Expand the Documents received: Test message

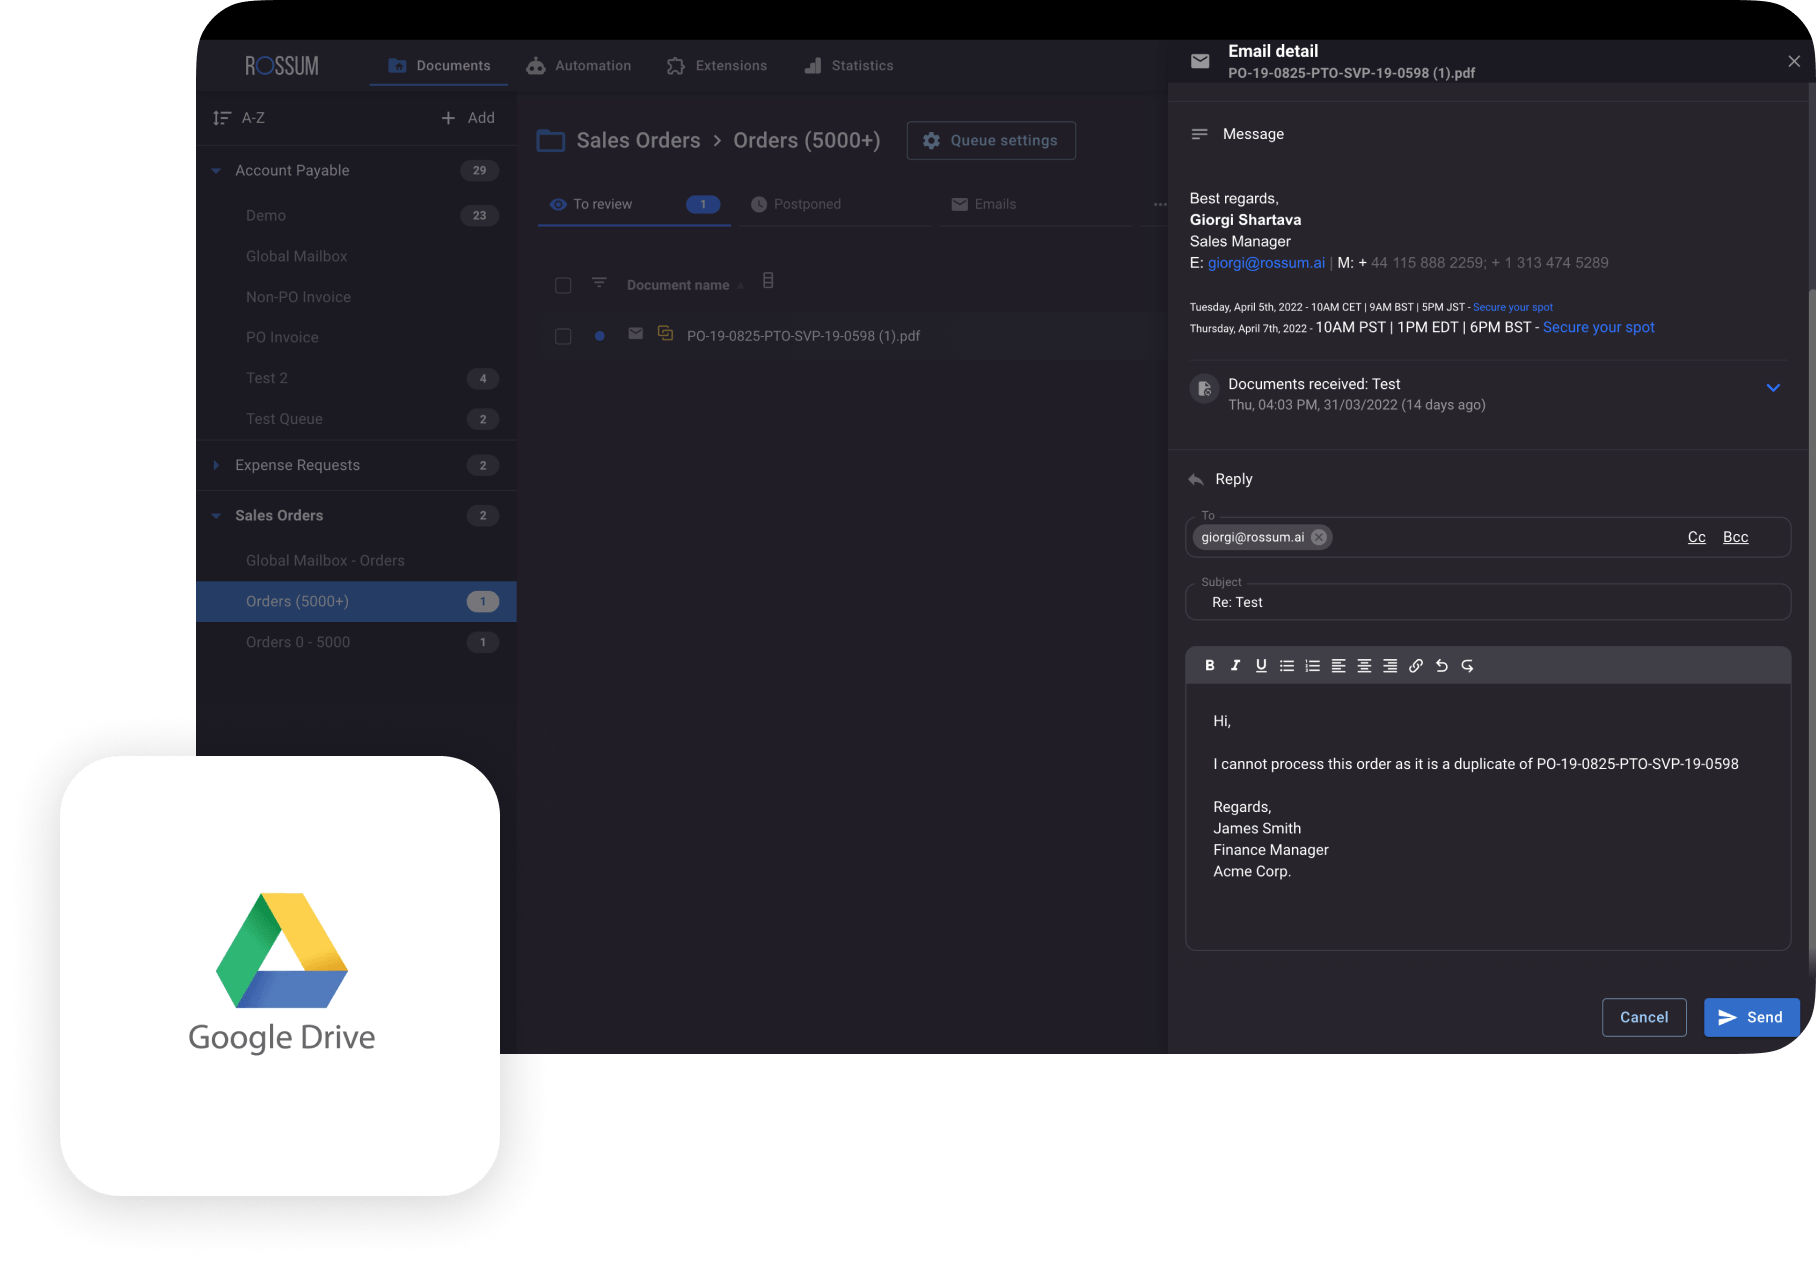1773,388
